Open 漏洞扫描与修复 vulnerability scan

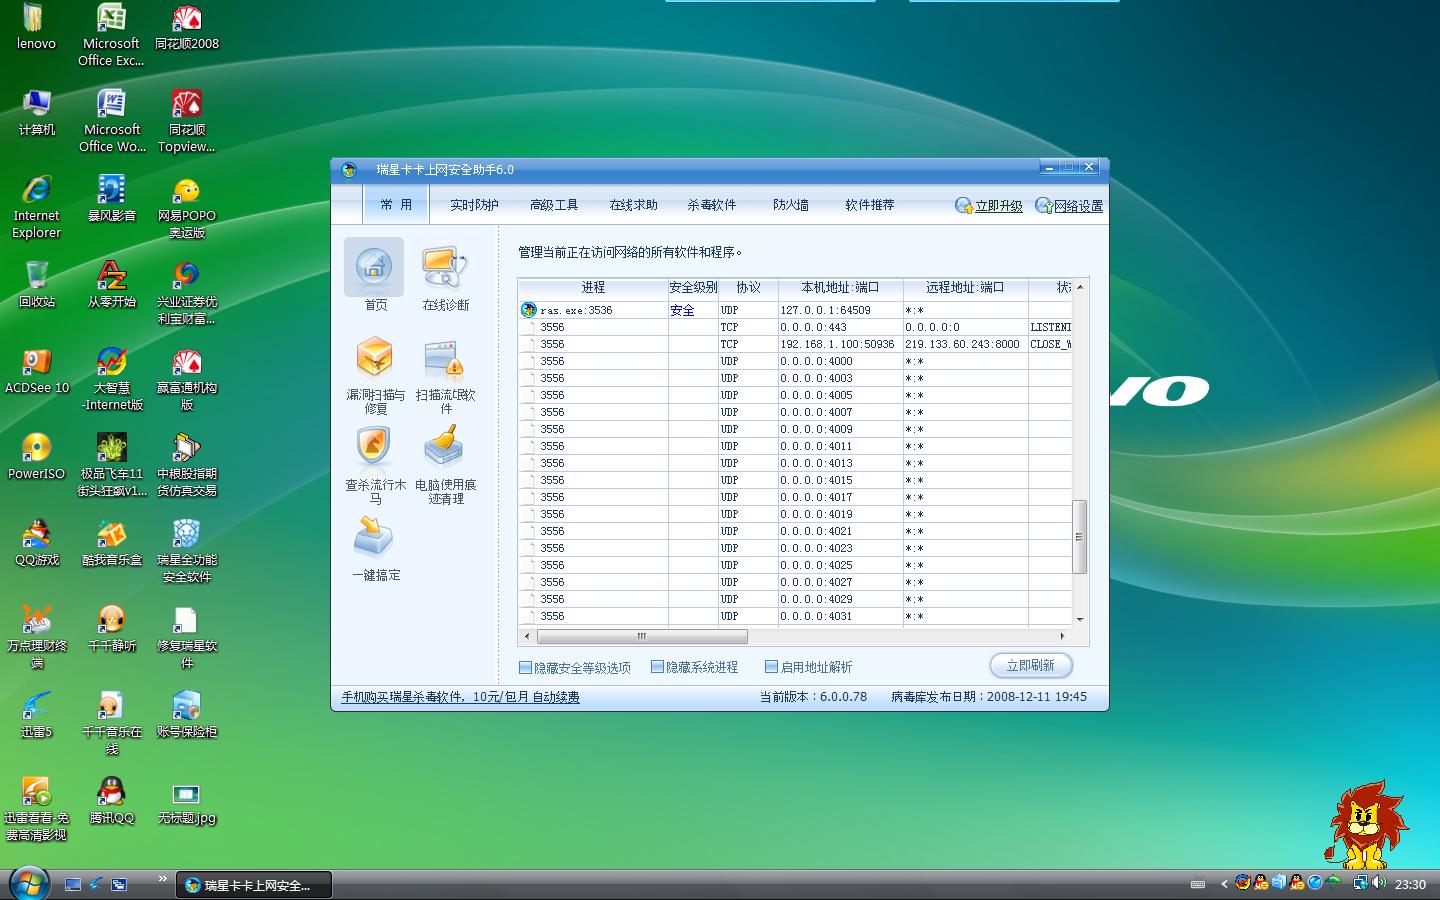(375, 359)
